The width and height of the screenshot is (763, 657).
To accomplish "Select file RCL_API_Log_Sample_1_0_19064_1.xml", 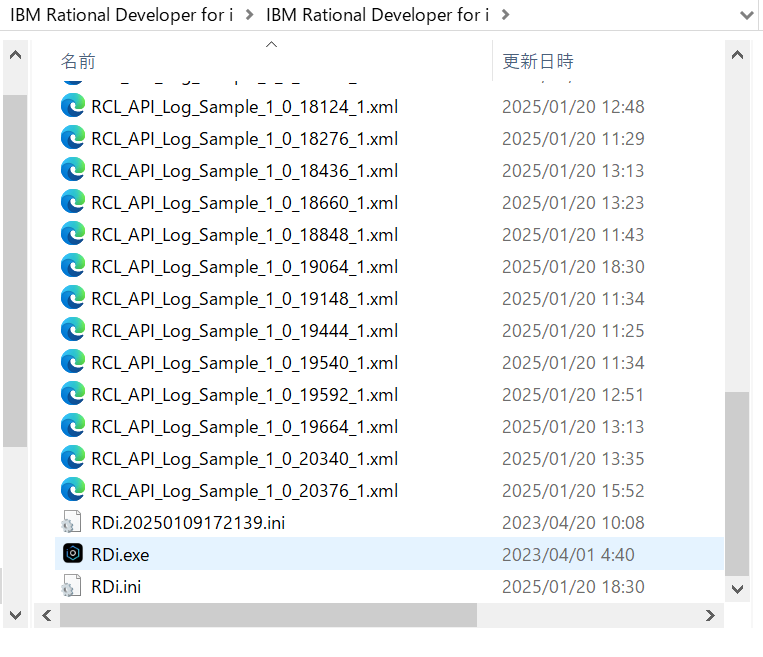I will tap(245, 267).
